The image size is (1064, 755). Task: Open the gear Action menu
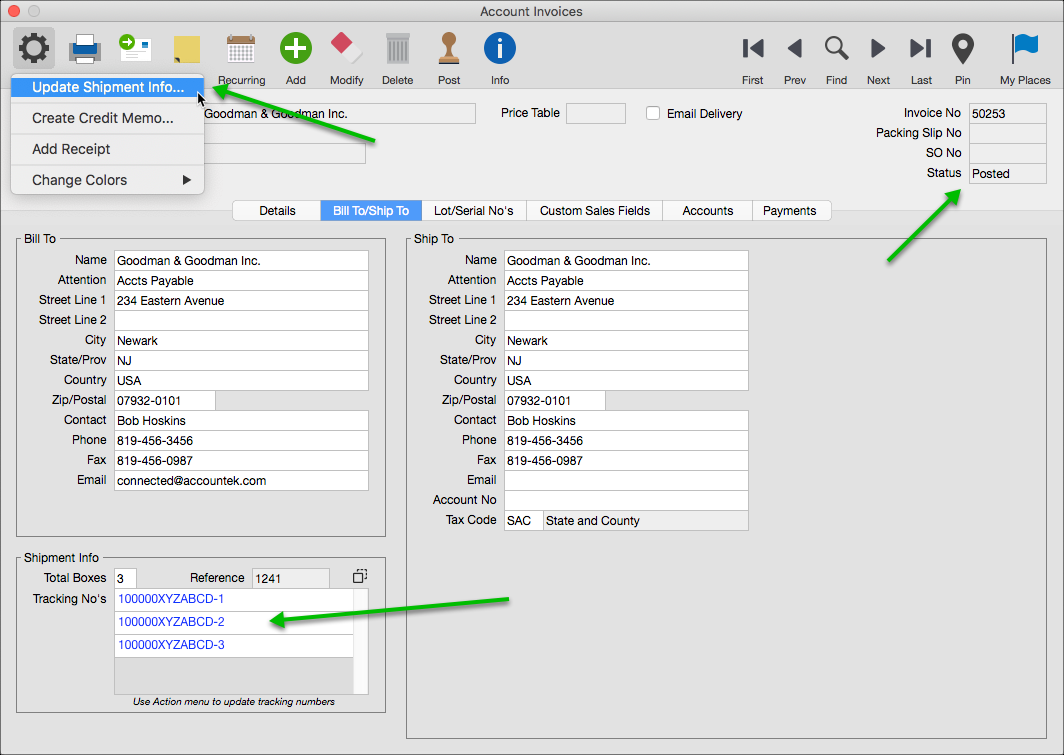(34, 47)
